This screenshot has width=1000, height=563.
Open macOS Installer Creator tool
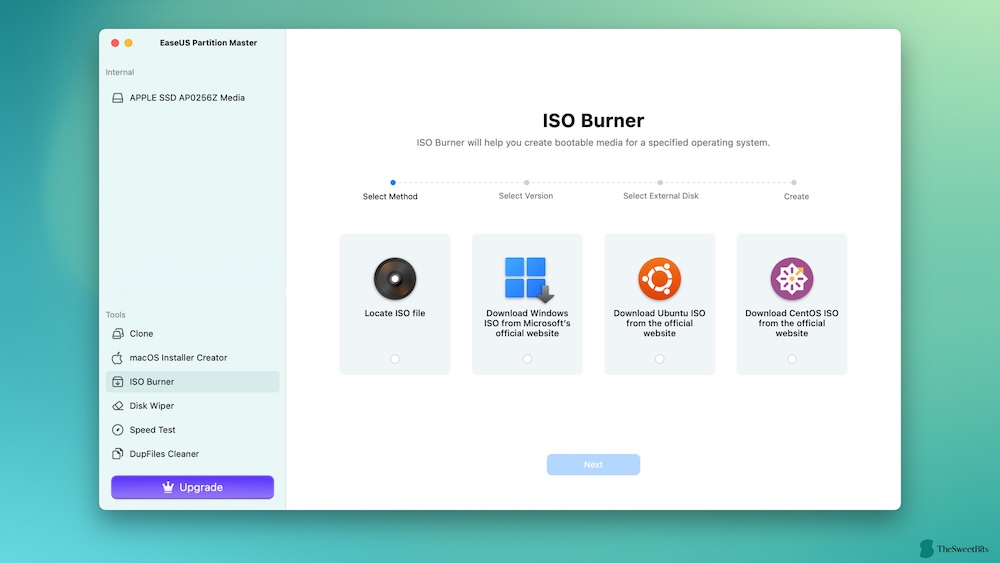(x=193, y=358)
